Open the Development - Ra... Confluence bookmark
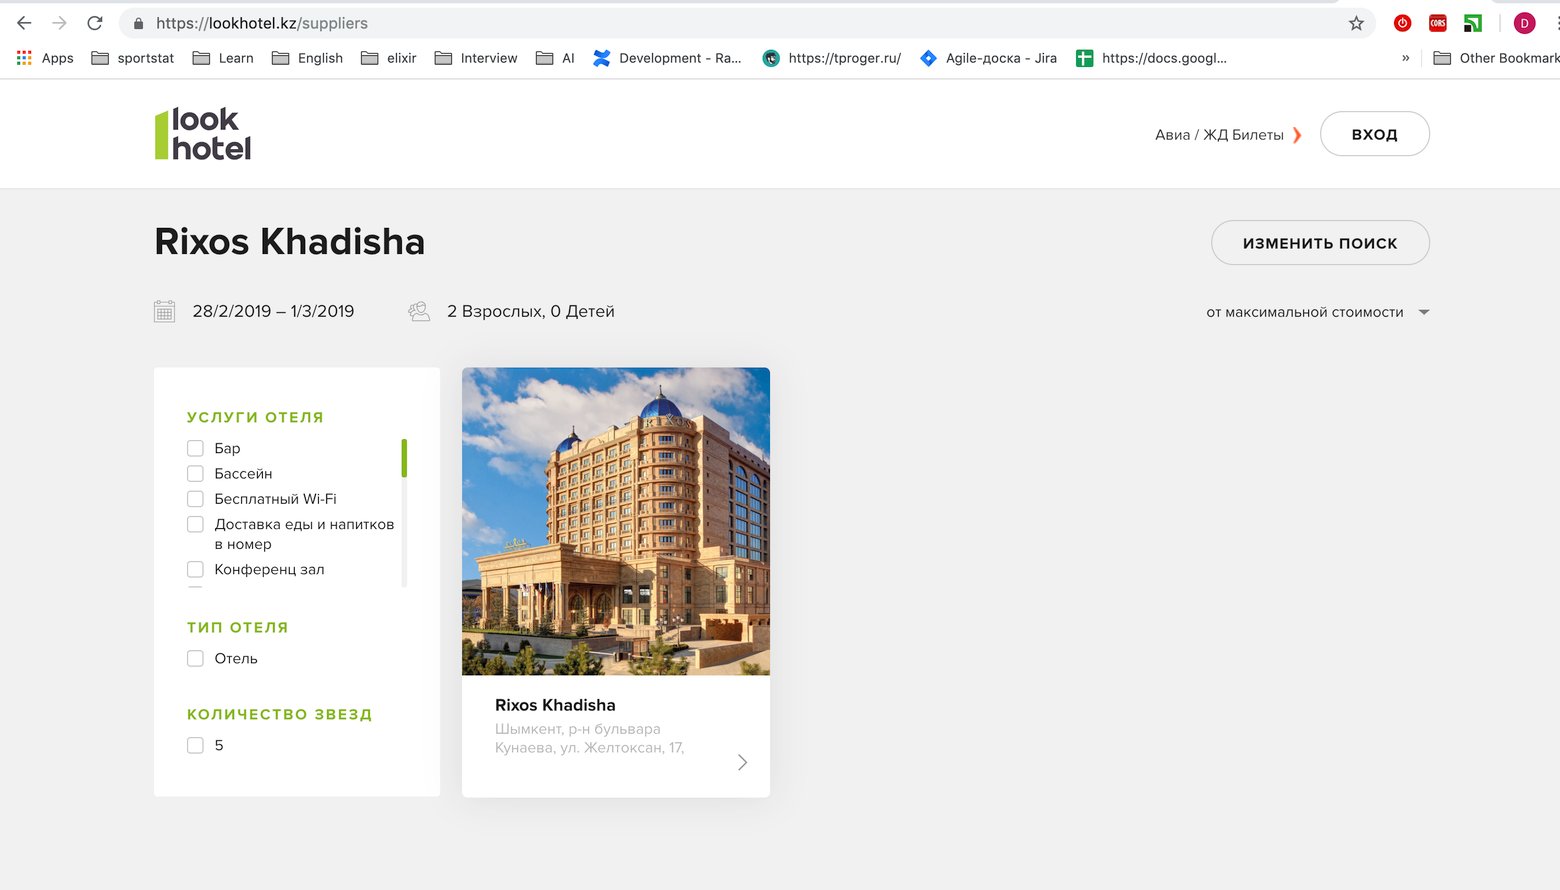1560x890 pixels. coord(667,58)
